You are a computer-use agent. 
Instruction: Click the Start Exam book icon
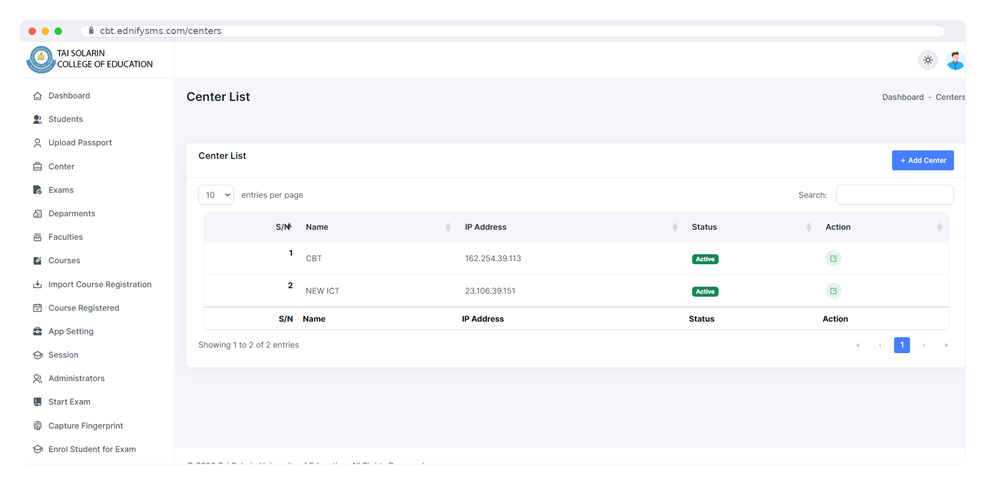(x=37, y=402)
